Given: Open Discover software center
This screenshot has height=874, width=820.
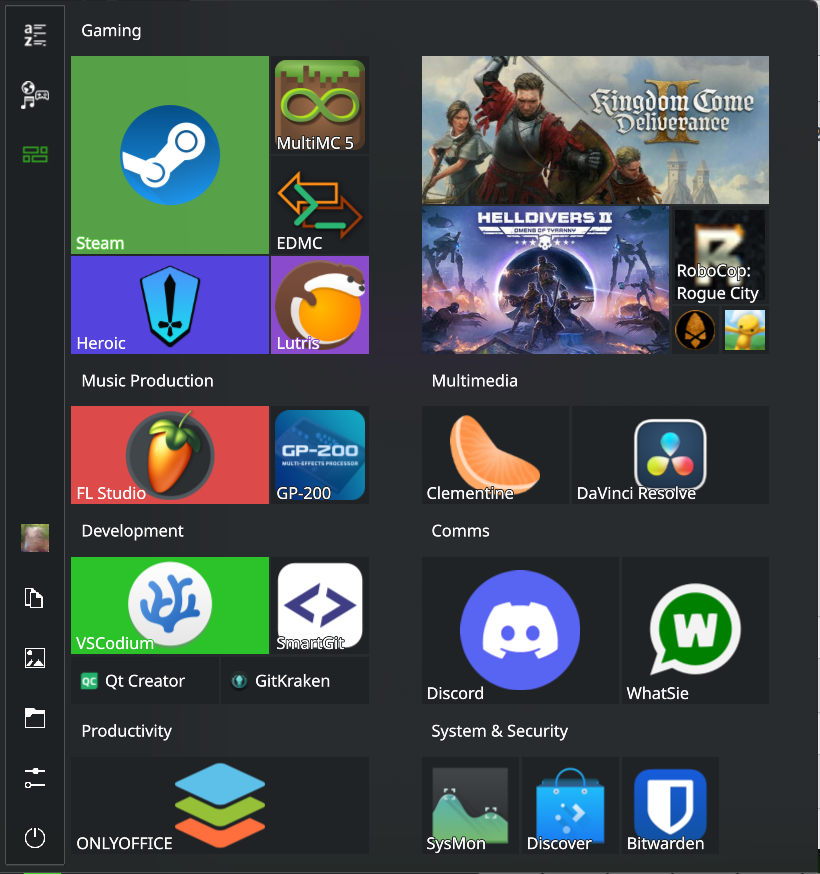Looking at the screenshot, I should [570, 805].
